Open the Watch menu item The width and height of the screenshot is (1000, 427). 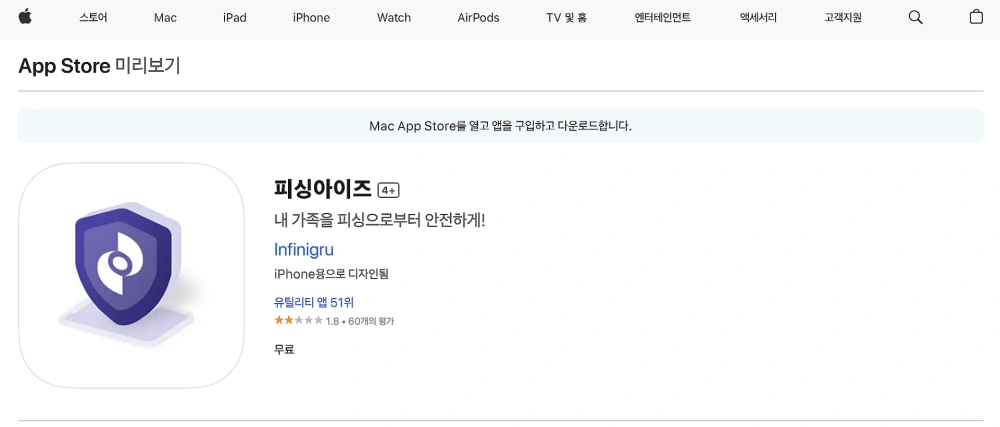coord(394,18)
